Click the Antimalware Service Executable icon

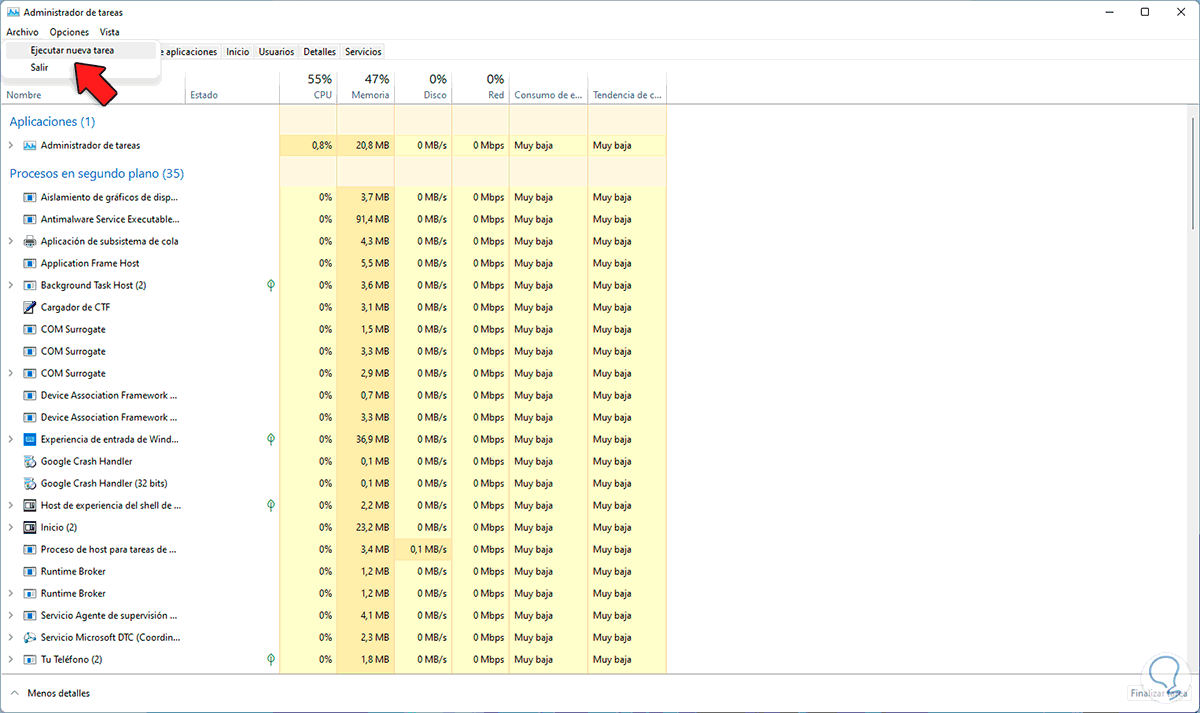click(x=30, y=219)
